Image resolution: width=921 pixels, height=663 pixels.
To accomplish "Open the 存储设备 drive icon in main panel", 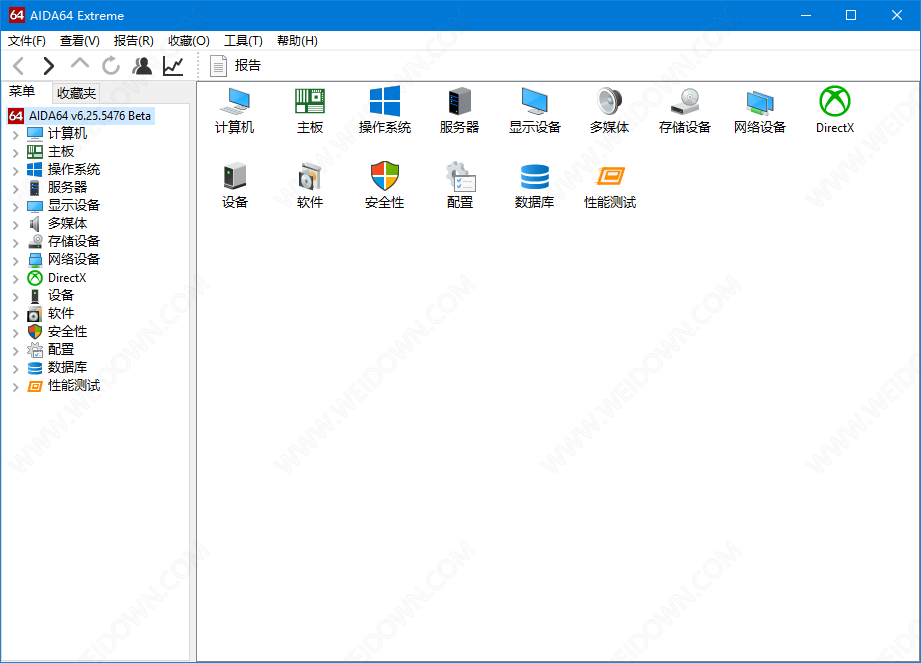I will point(685,110).
